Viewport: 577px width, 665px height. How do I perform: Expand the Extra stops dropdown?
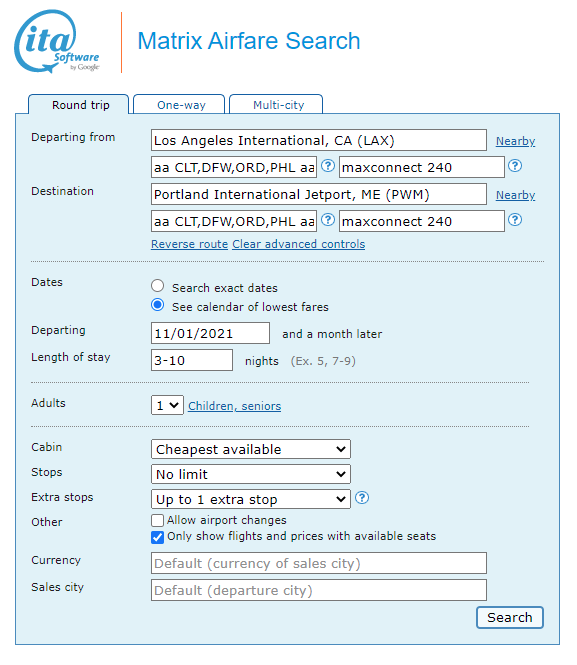point(251,499)
